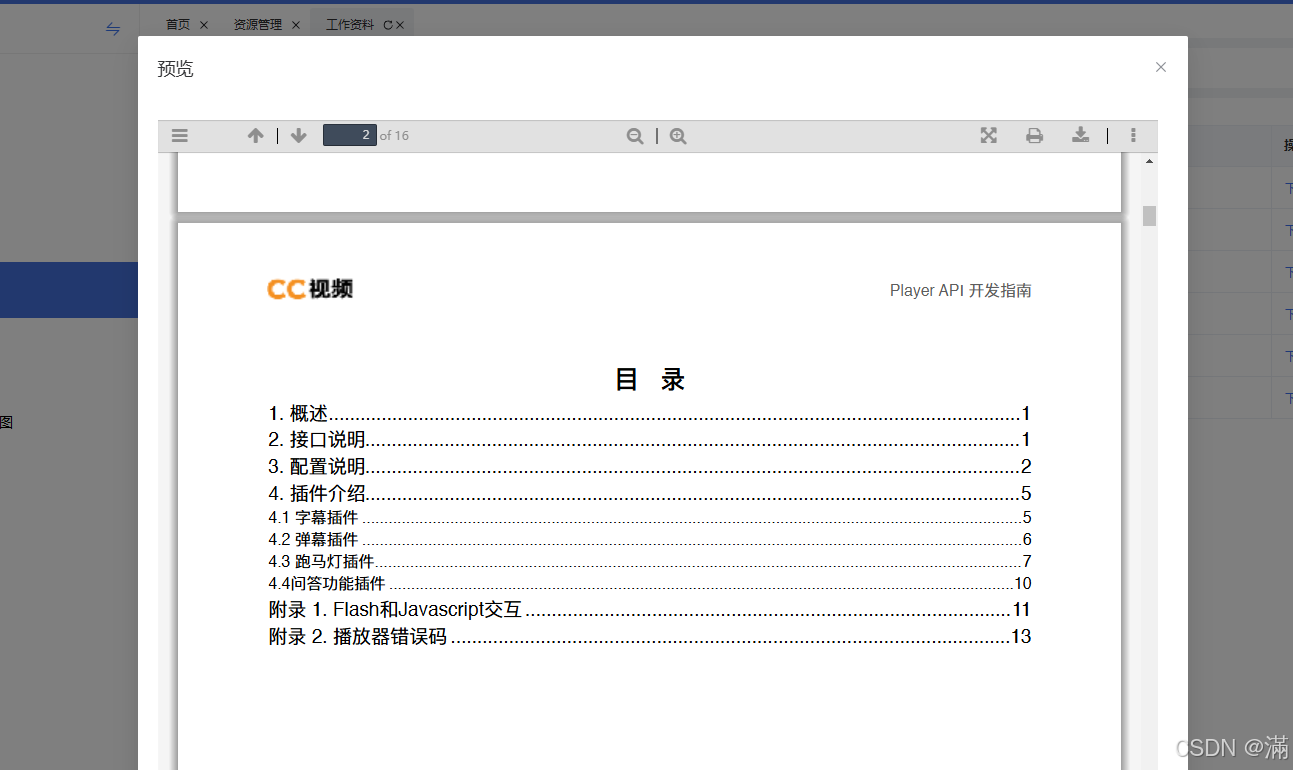Zoom in on the PDF document
This screenshot has width=1293, height=770.
(678, 135)
